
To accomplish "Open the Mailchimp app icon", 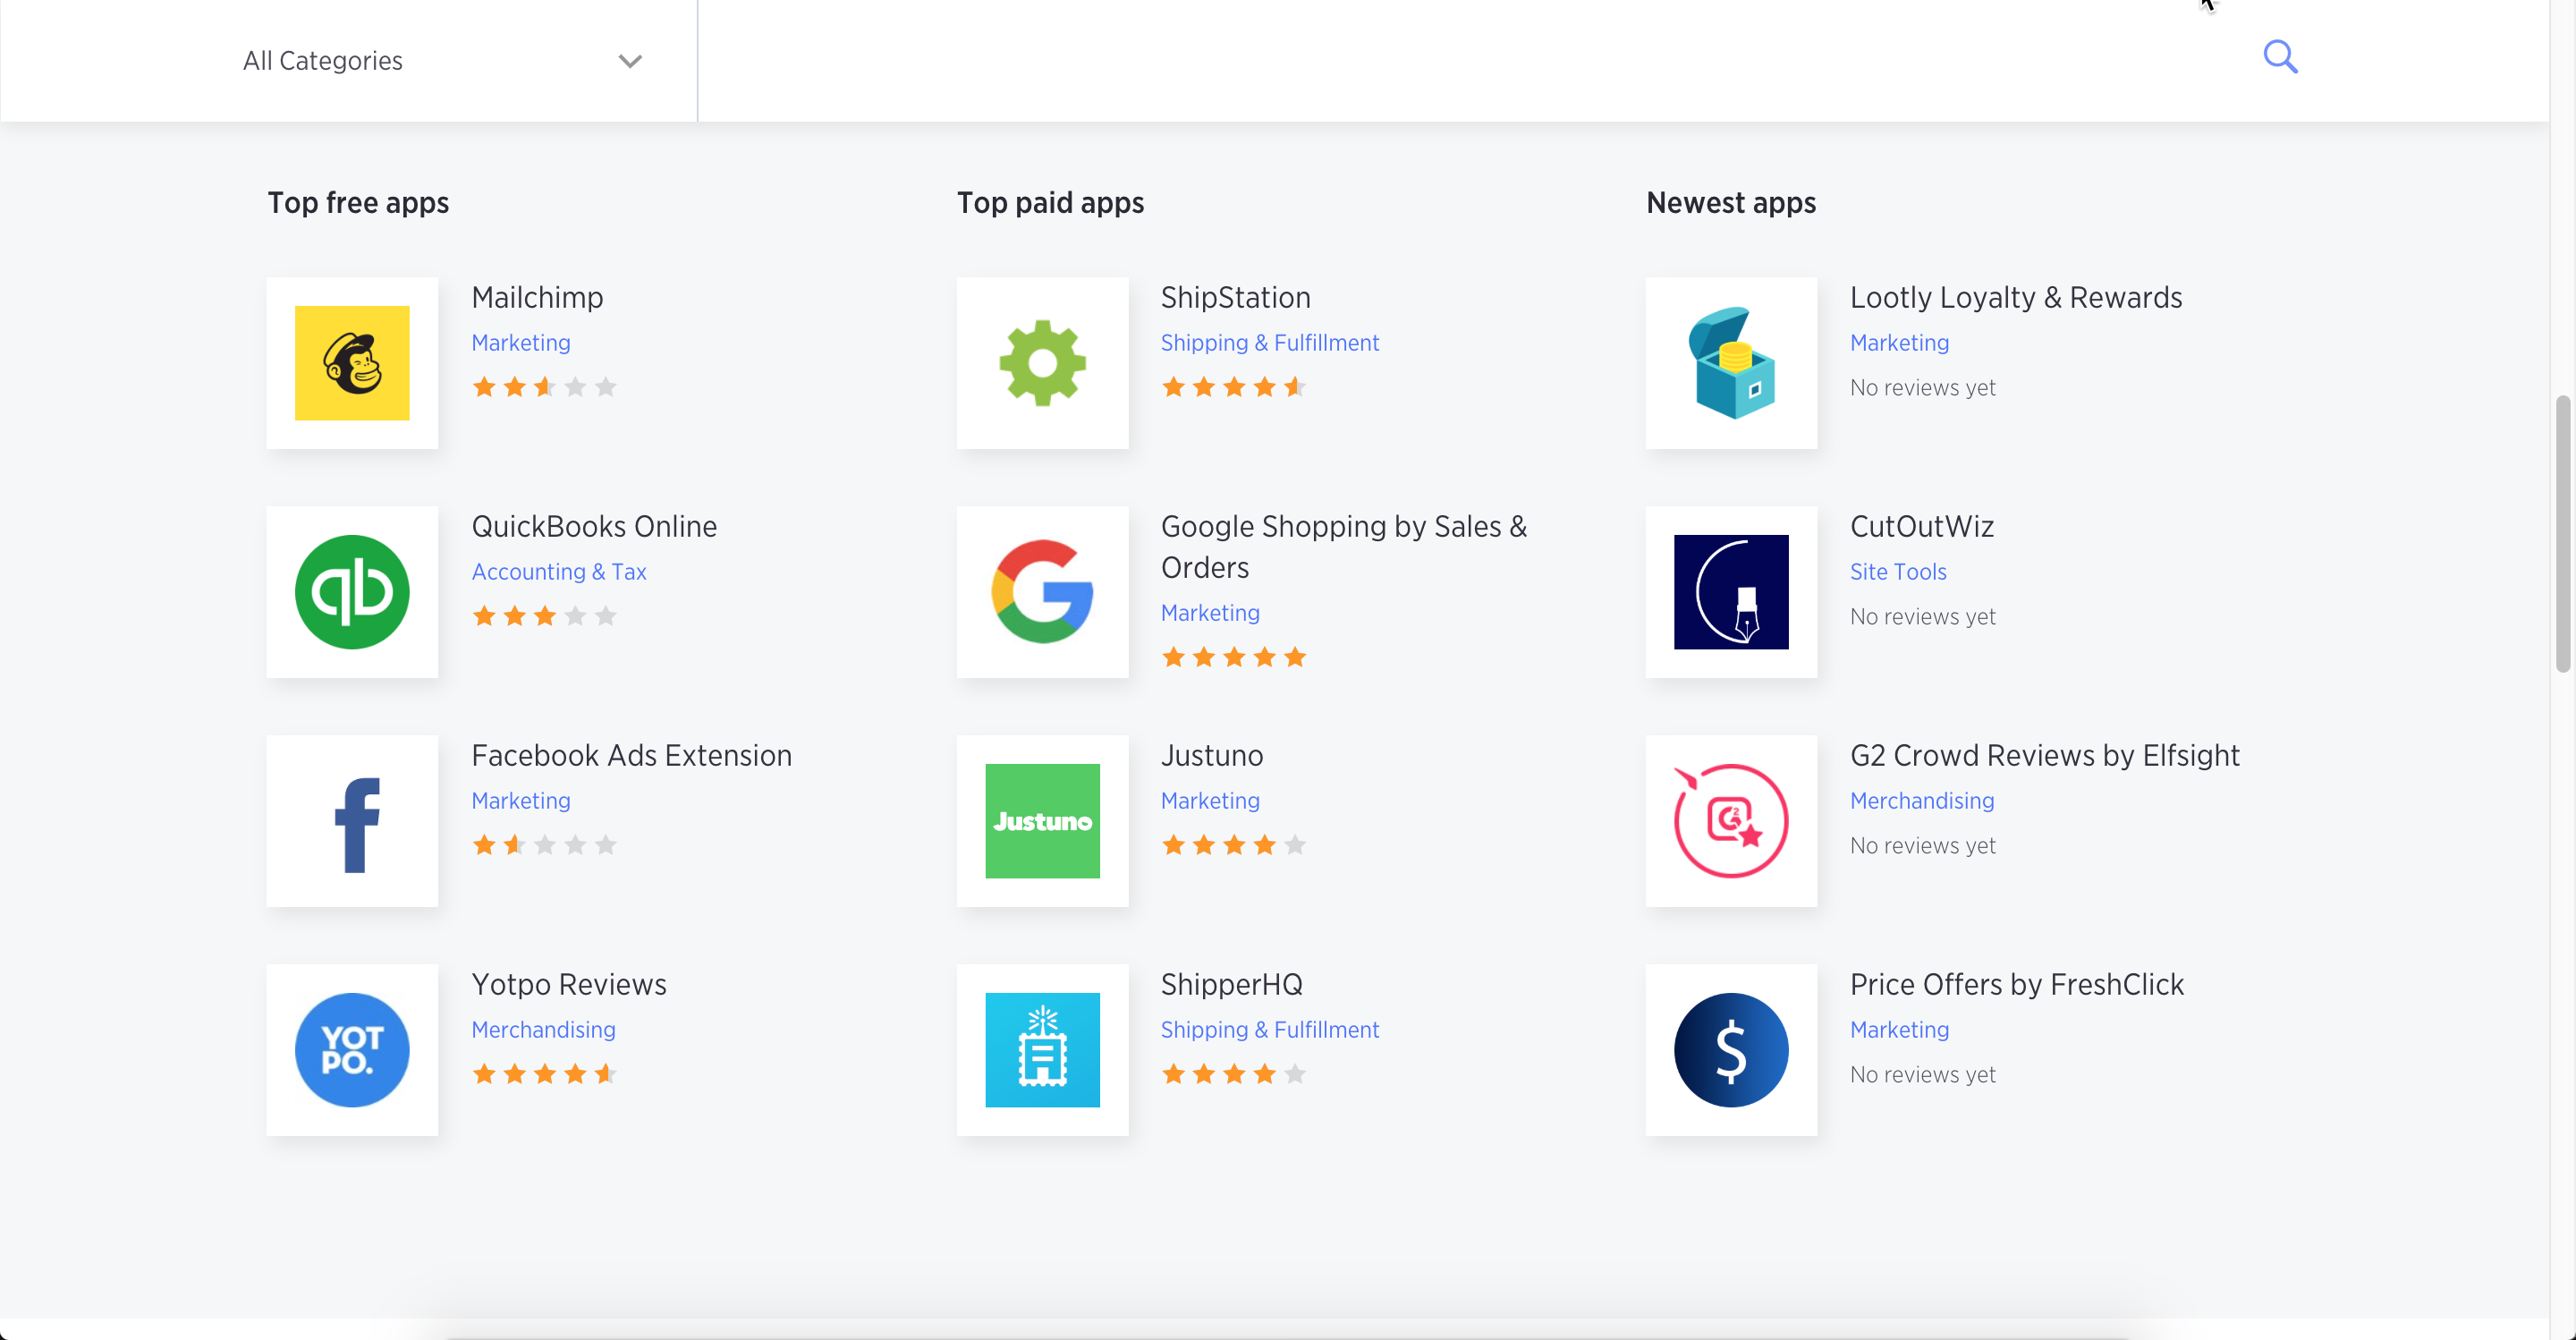I will point(352,363).
